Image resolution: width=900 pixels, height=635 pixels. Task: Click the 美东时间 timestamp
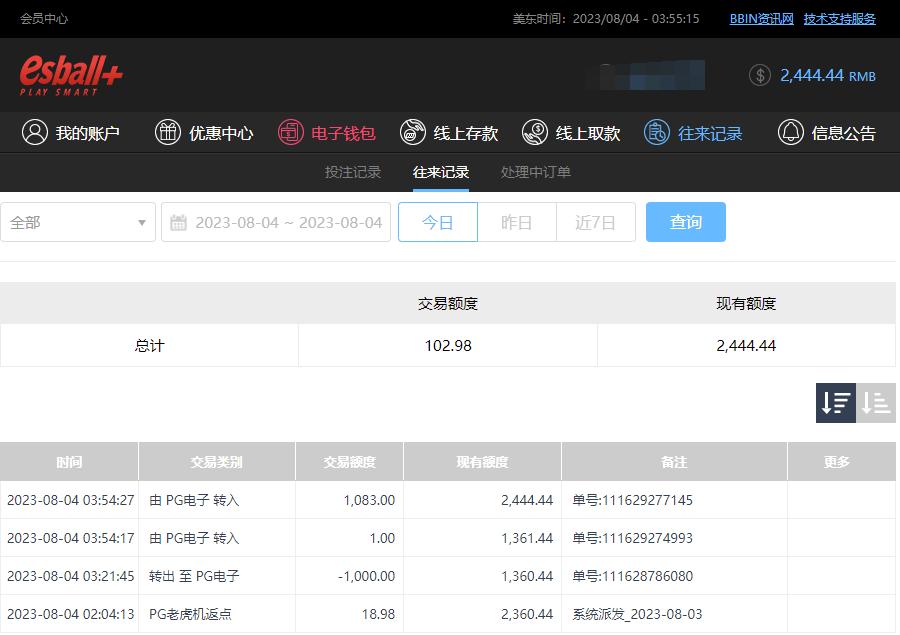(x=606, y=19)
